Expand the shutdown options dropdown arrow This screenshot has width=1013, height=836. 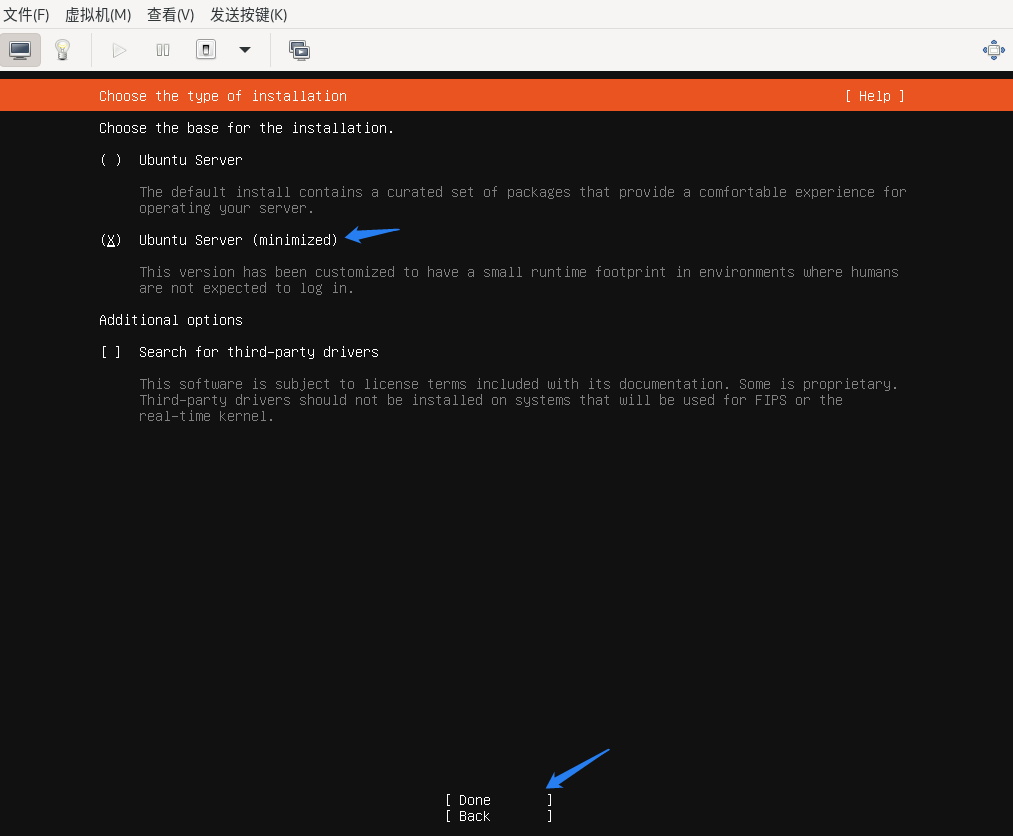click(245, 50)
